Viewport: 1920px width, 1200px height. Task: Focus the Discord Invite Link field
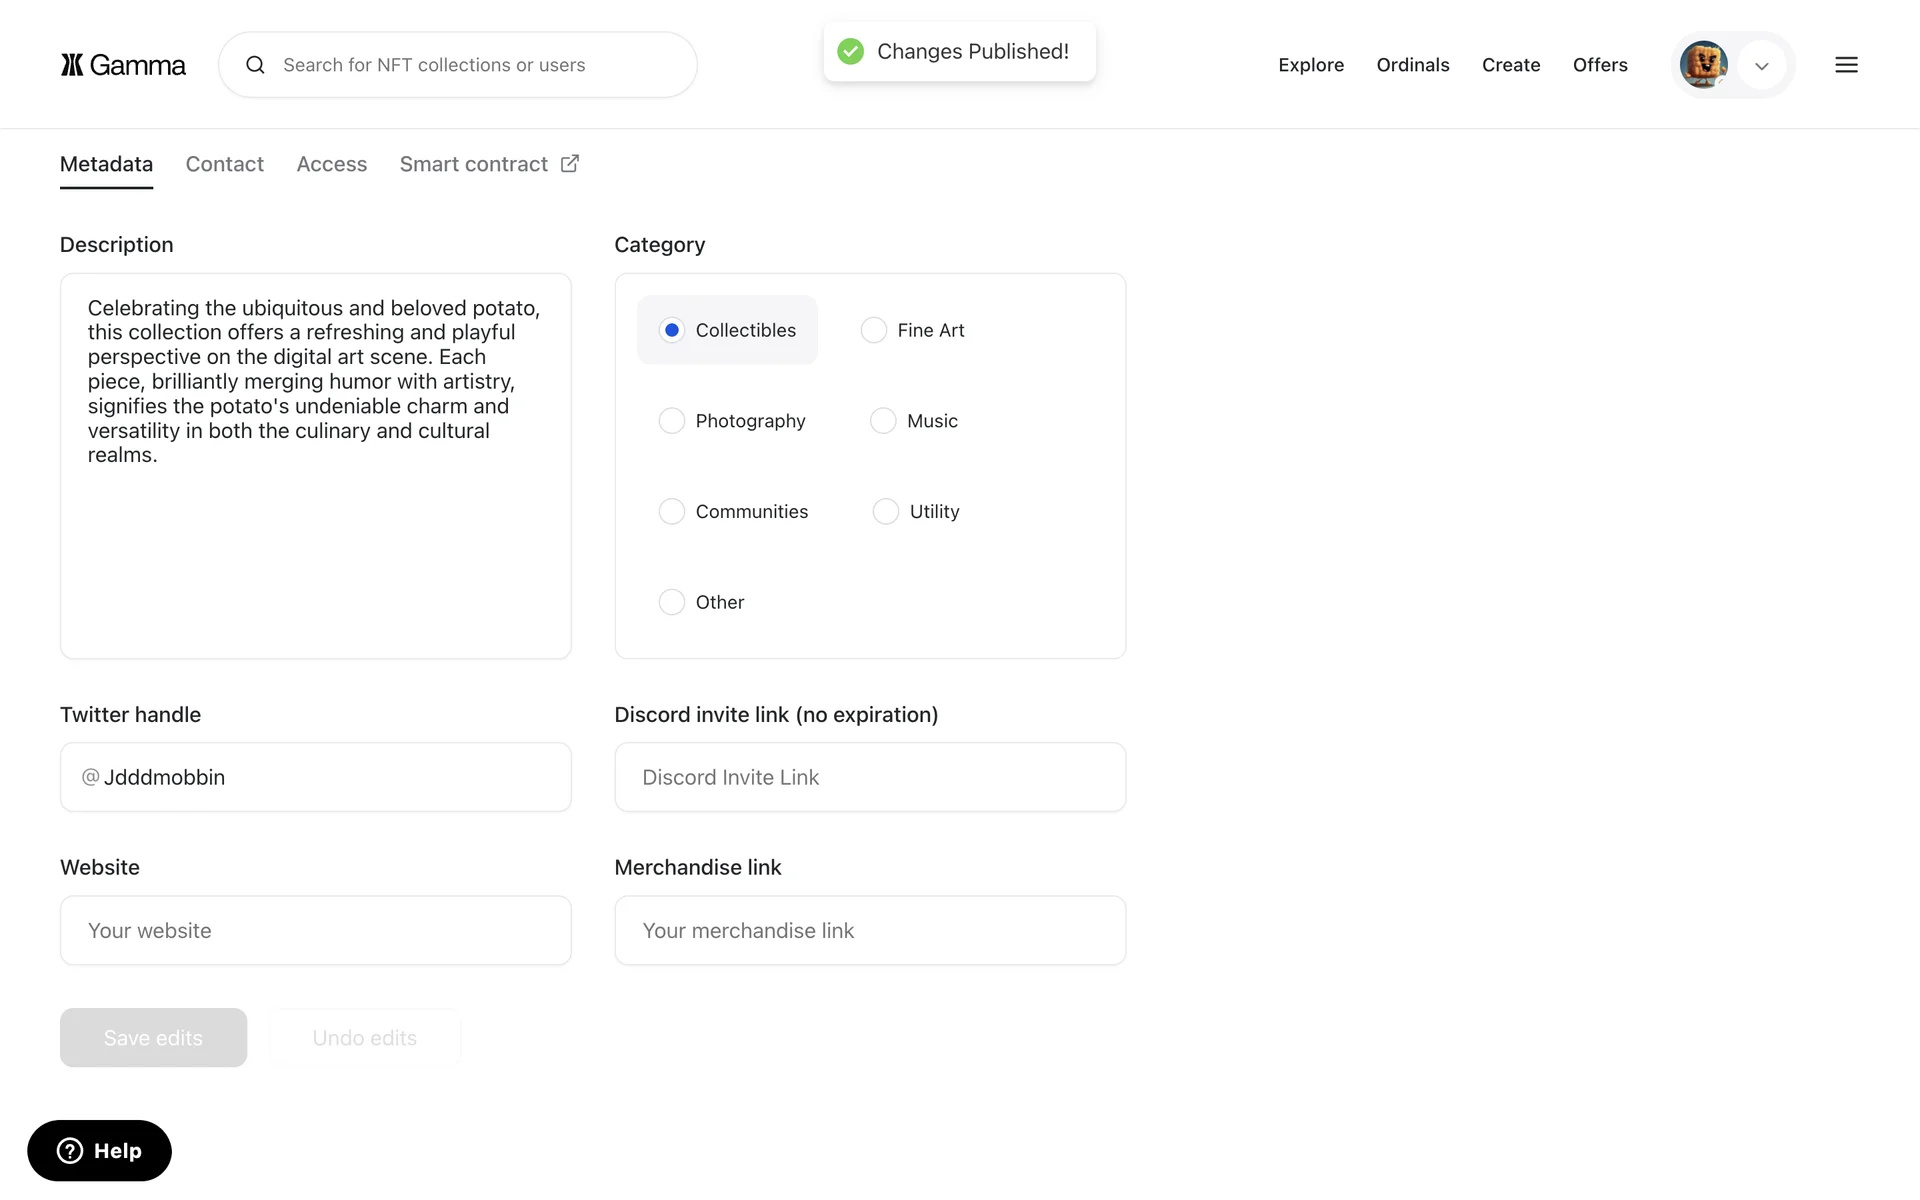(x=870, y=777)
